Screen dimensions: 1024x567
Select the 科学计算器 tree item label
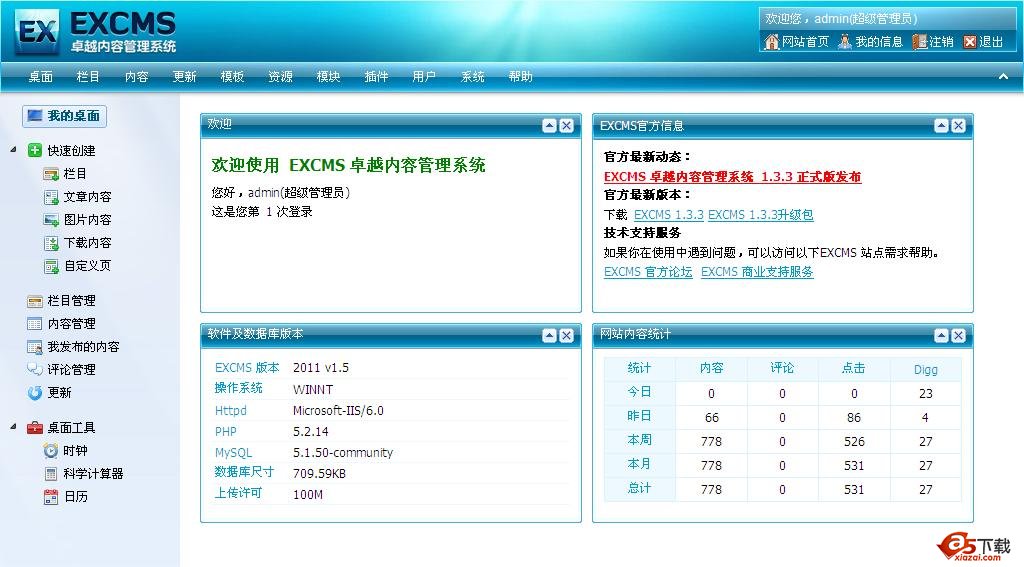click(93, 474)
